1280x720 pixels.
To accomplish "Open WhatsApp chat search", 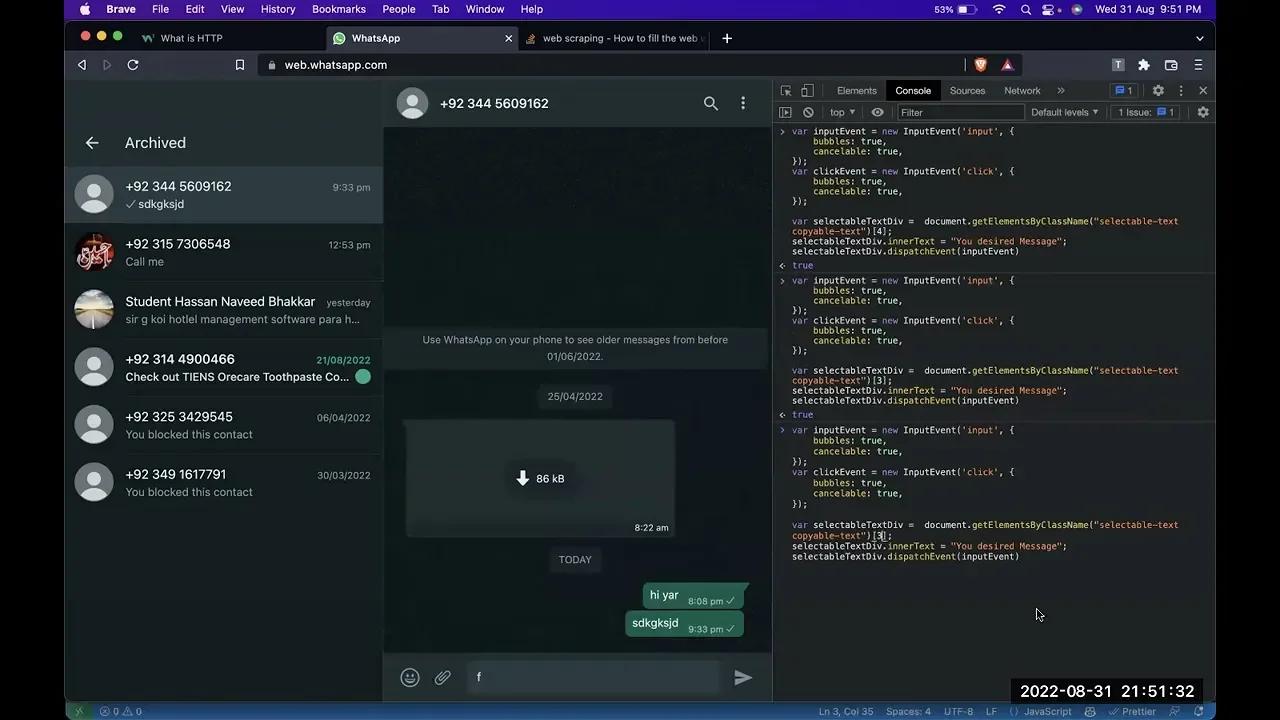I will [710, 103].
